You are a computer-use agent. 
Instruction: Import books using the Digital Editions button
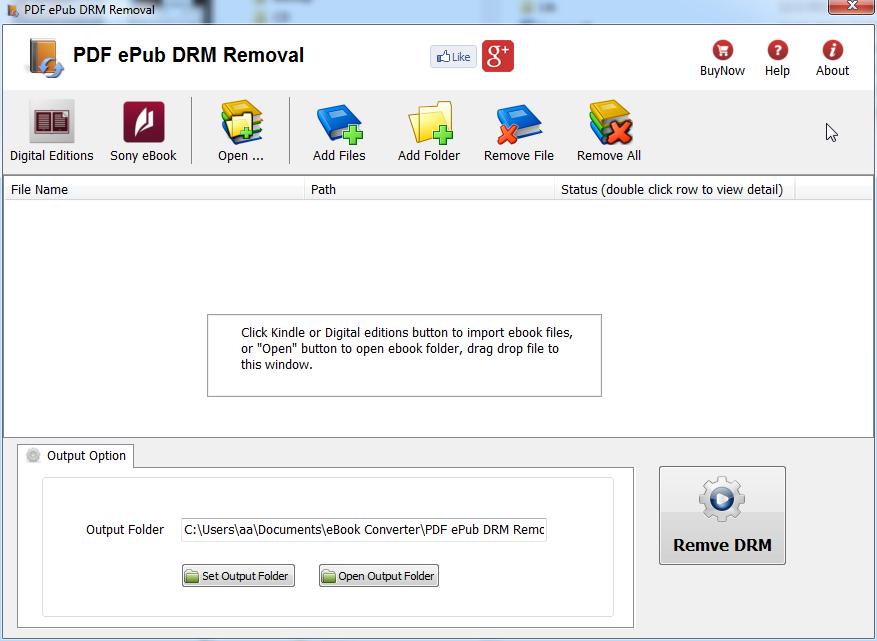pyautogui.click(x=51, y=130)
